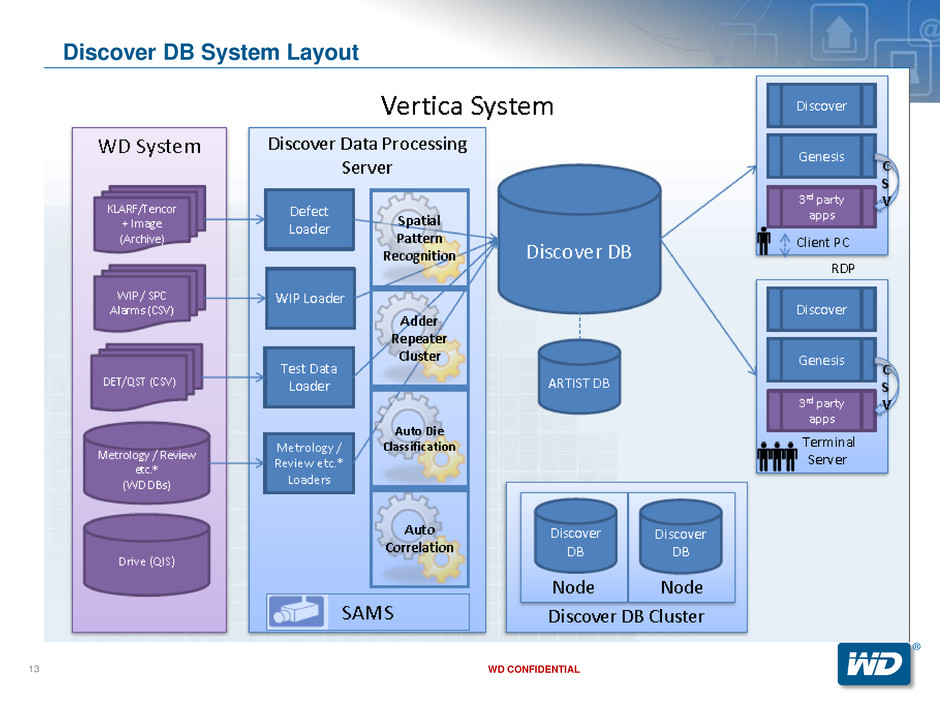Click the Discover DB System Layout title
Viewport: 940px width, 705px height.
(x=210, y=52)
